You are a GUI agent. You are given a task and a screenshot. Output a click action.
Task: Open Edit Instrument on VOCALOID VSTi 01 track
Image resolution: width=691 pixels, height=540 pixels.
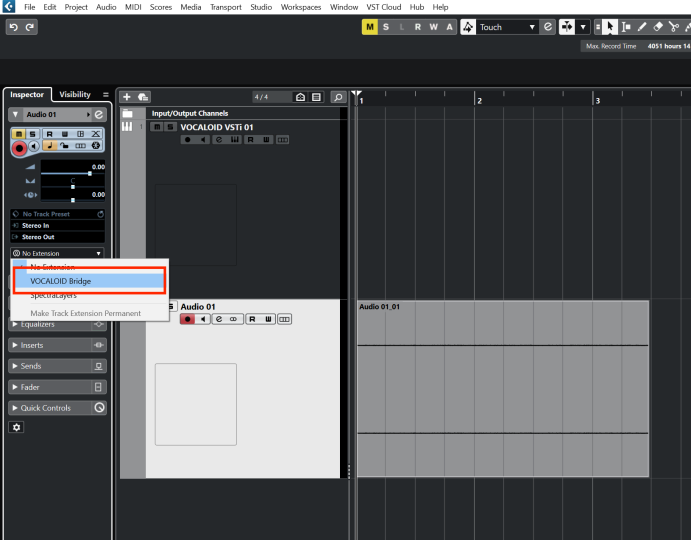pyautogui.click(x=219, y=140)
